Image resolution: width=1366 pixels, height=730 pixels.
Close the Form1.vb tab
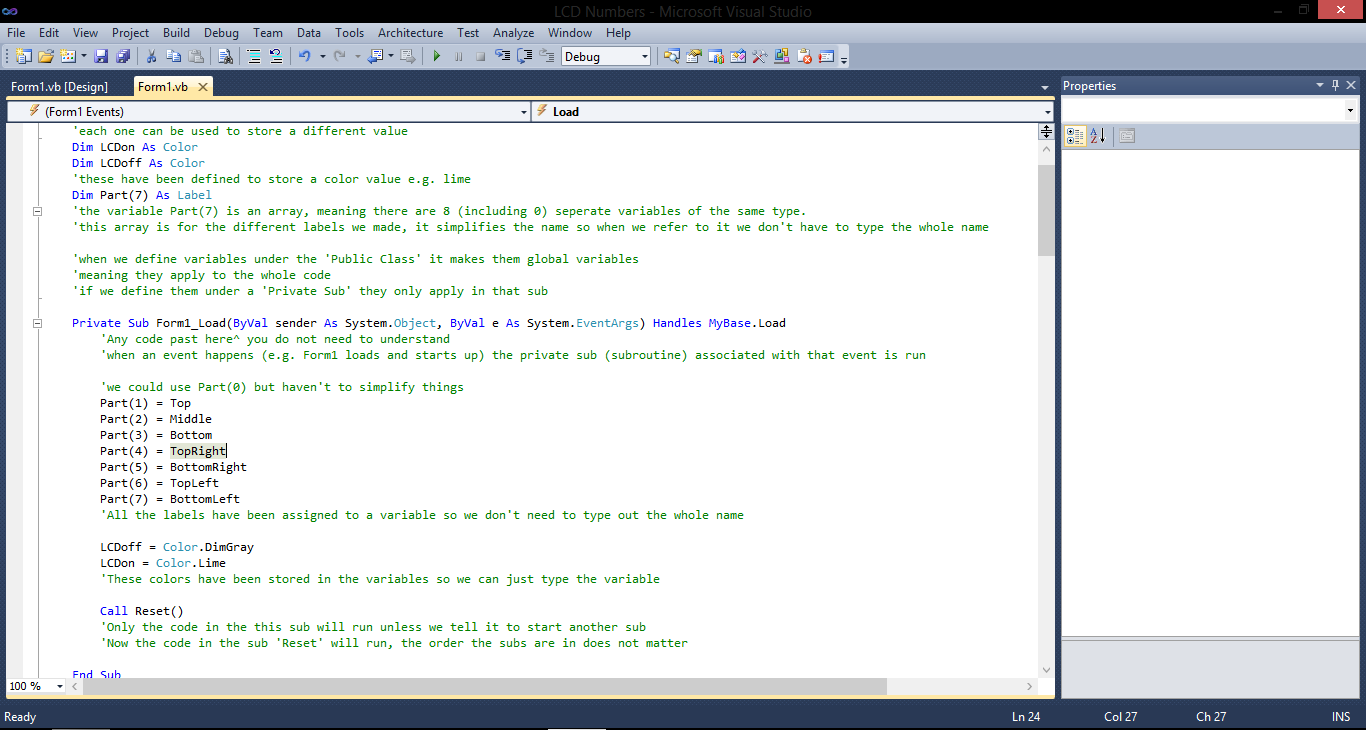coord(202,87)
